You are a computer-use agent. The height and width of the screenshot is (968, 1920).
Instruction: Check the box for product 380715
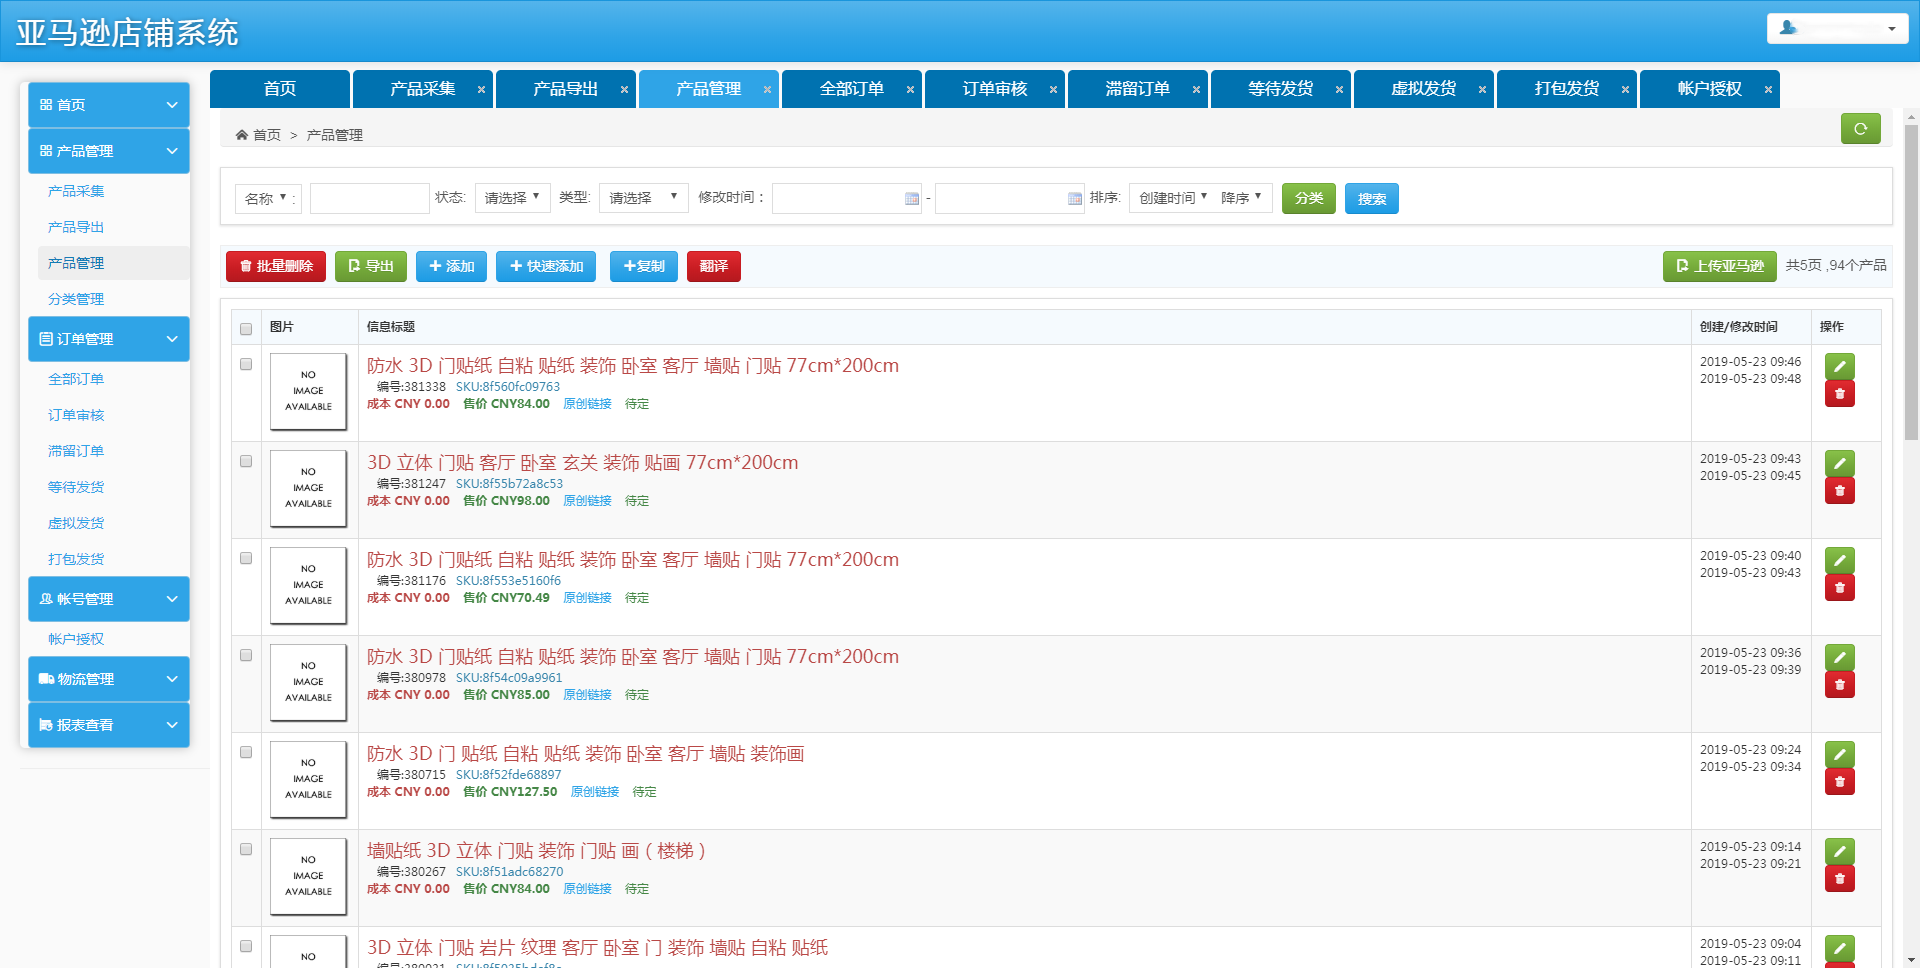[246, 752]
